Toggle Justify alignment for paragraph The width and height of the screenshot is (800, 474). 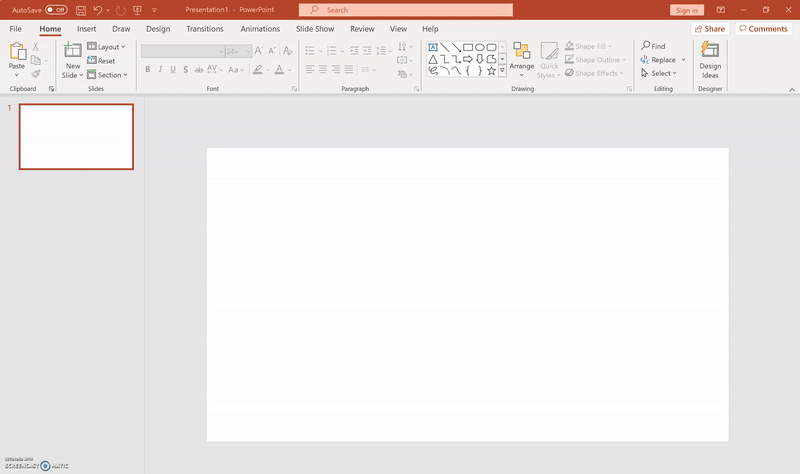348,69
